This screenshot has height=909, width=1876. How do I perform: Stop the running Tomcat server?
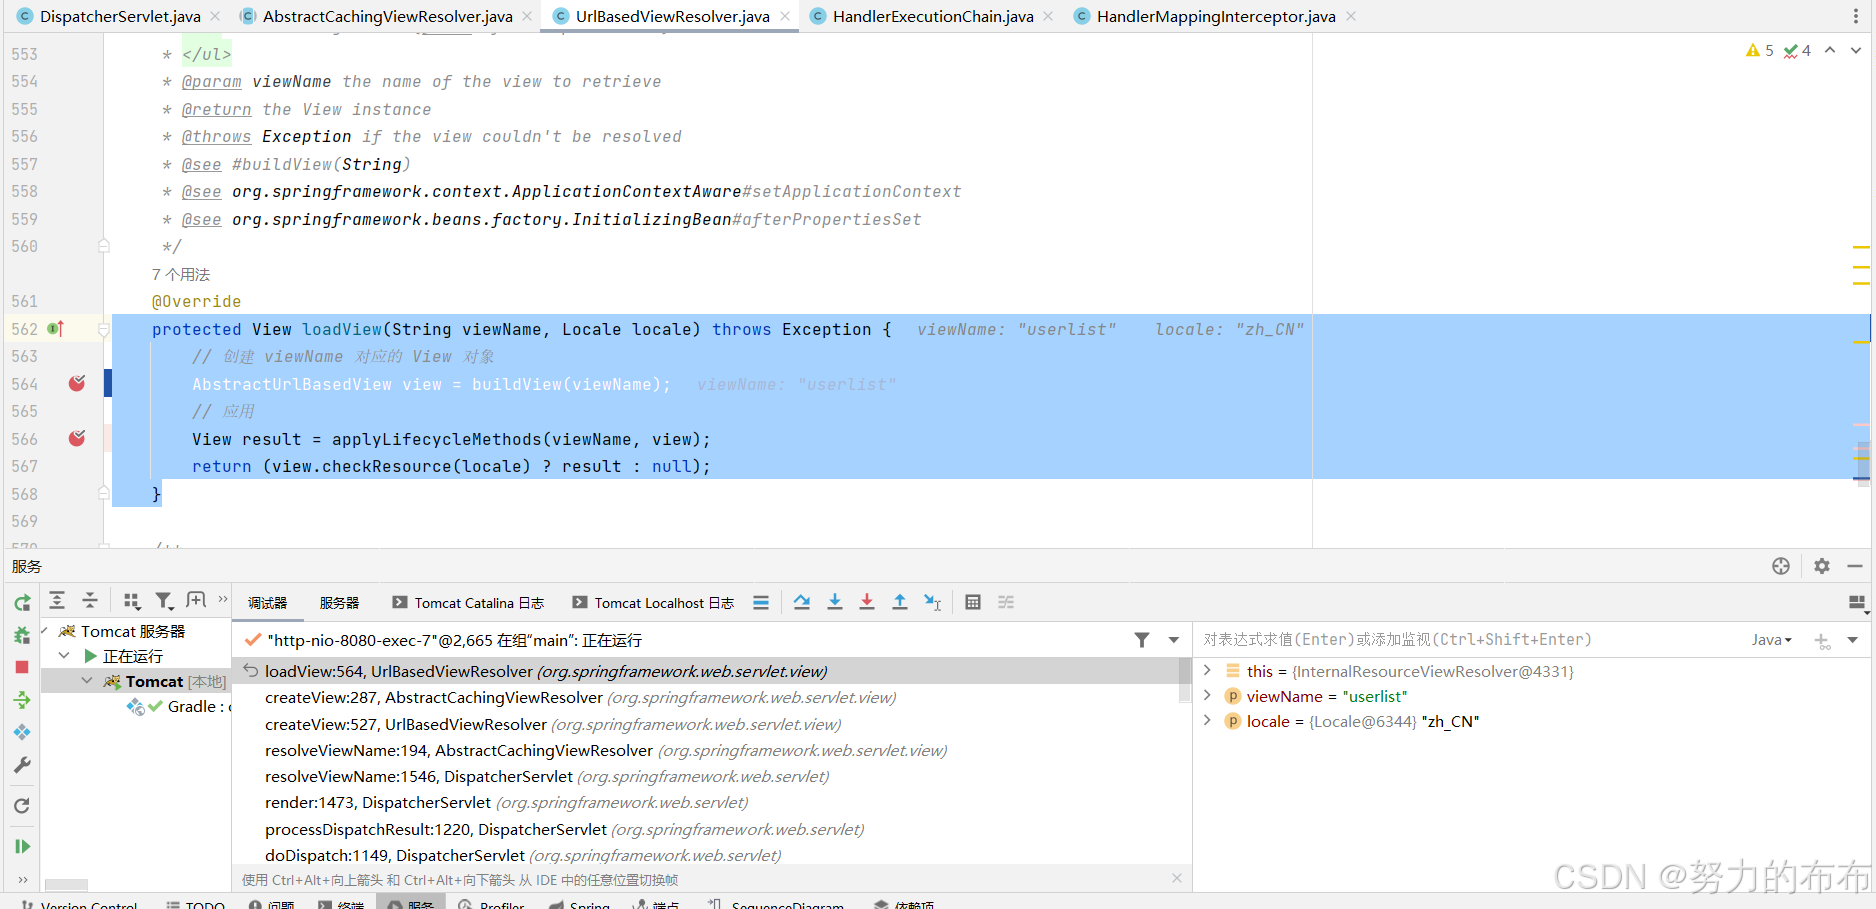tap(22, 667)
